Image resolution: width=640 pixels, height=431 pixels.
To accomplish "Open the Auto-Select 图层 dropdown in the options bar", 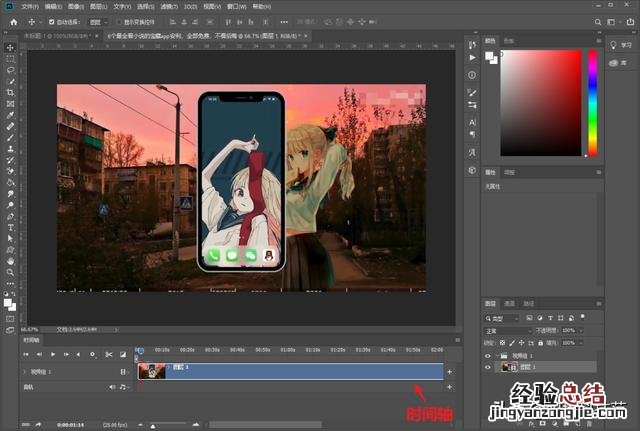I will click(96, 20).
